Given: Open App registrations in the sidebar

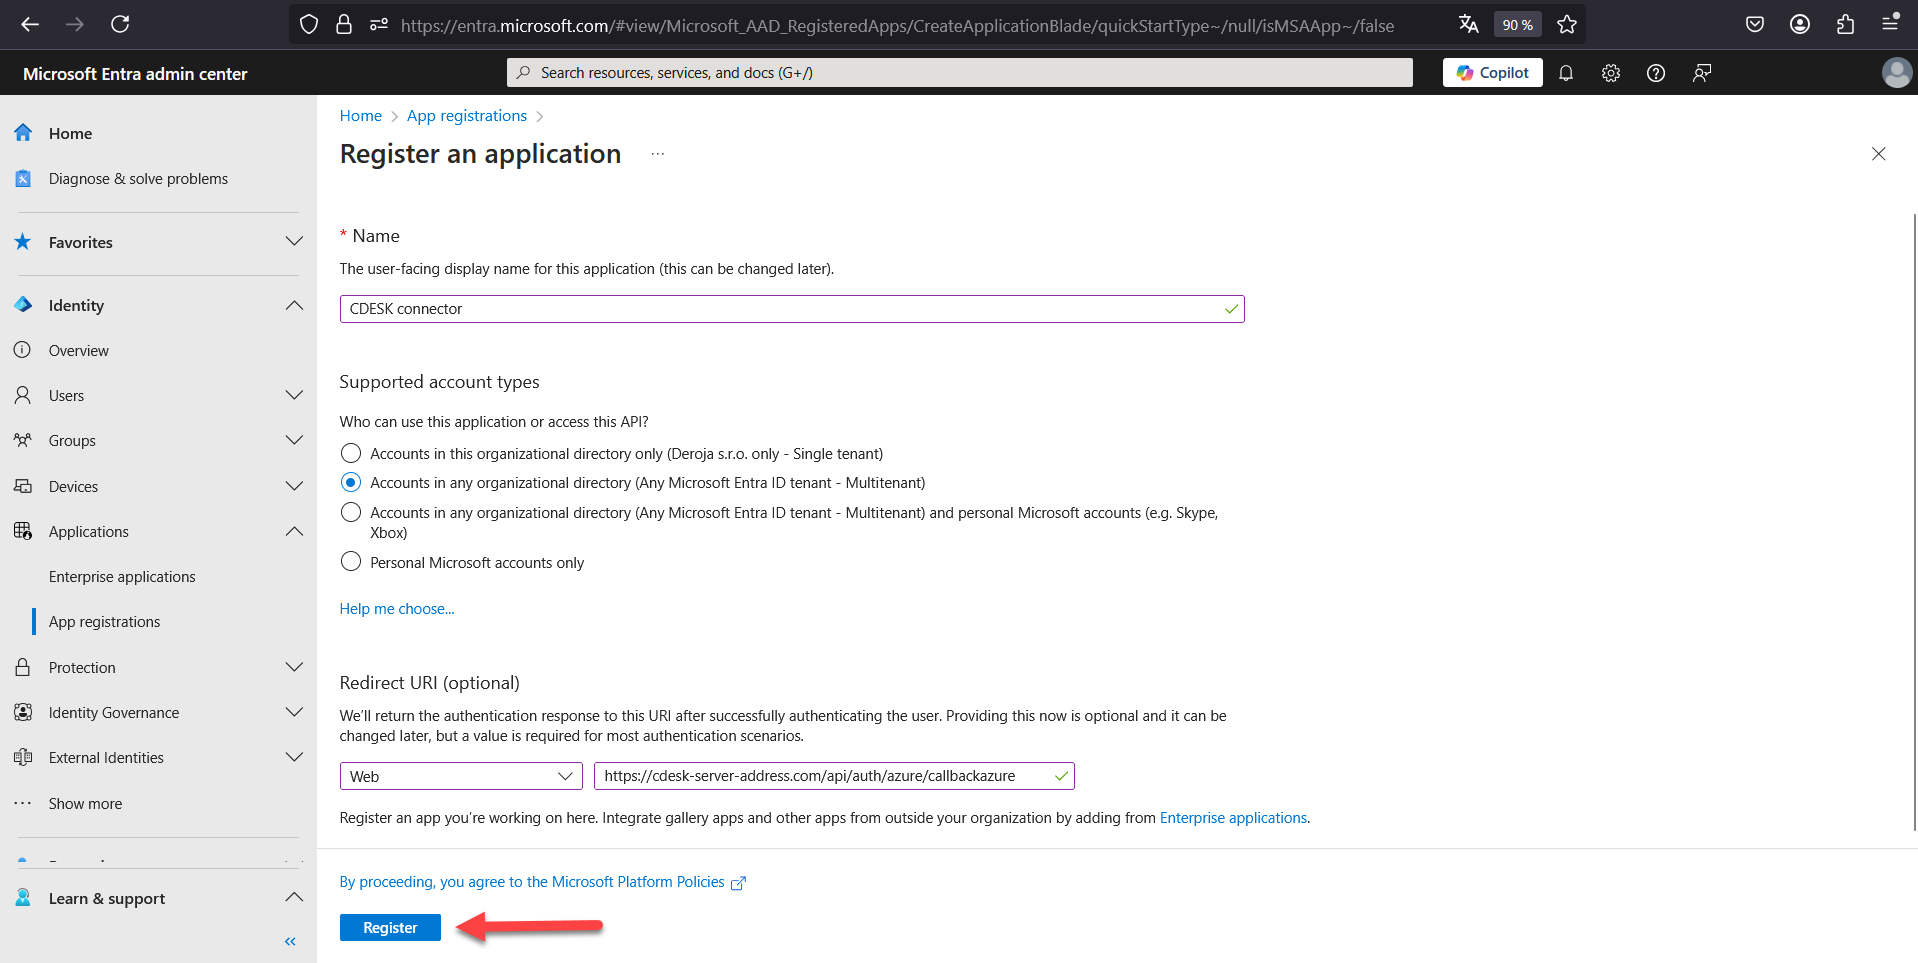Looking at the screenshot, I should [104, 622].
